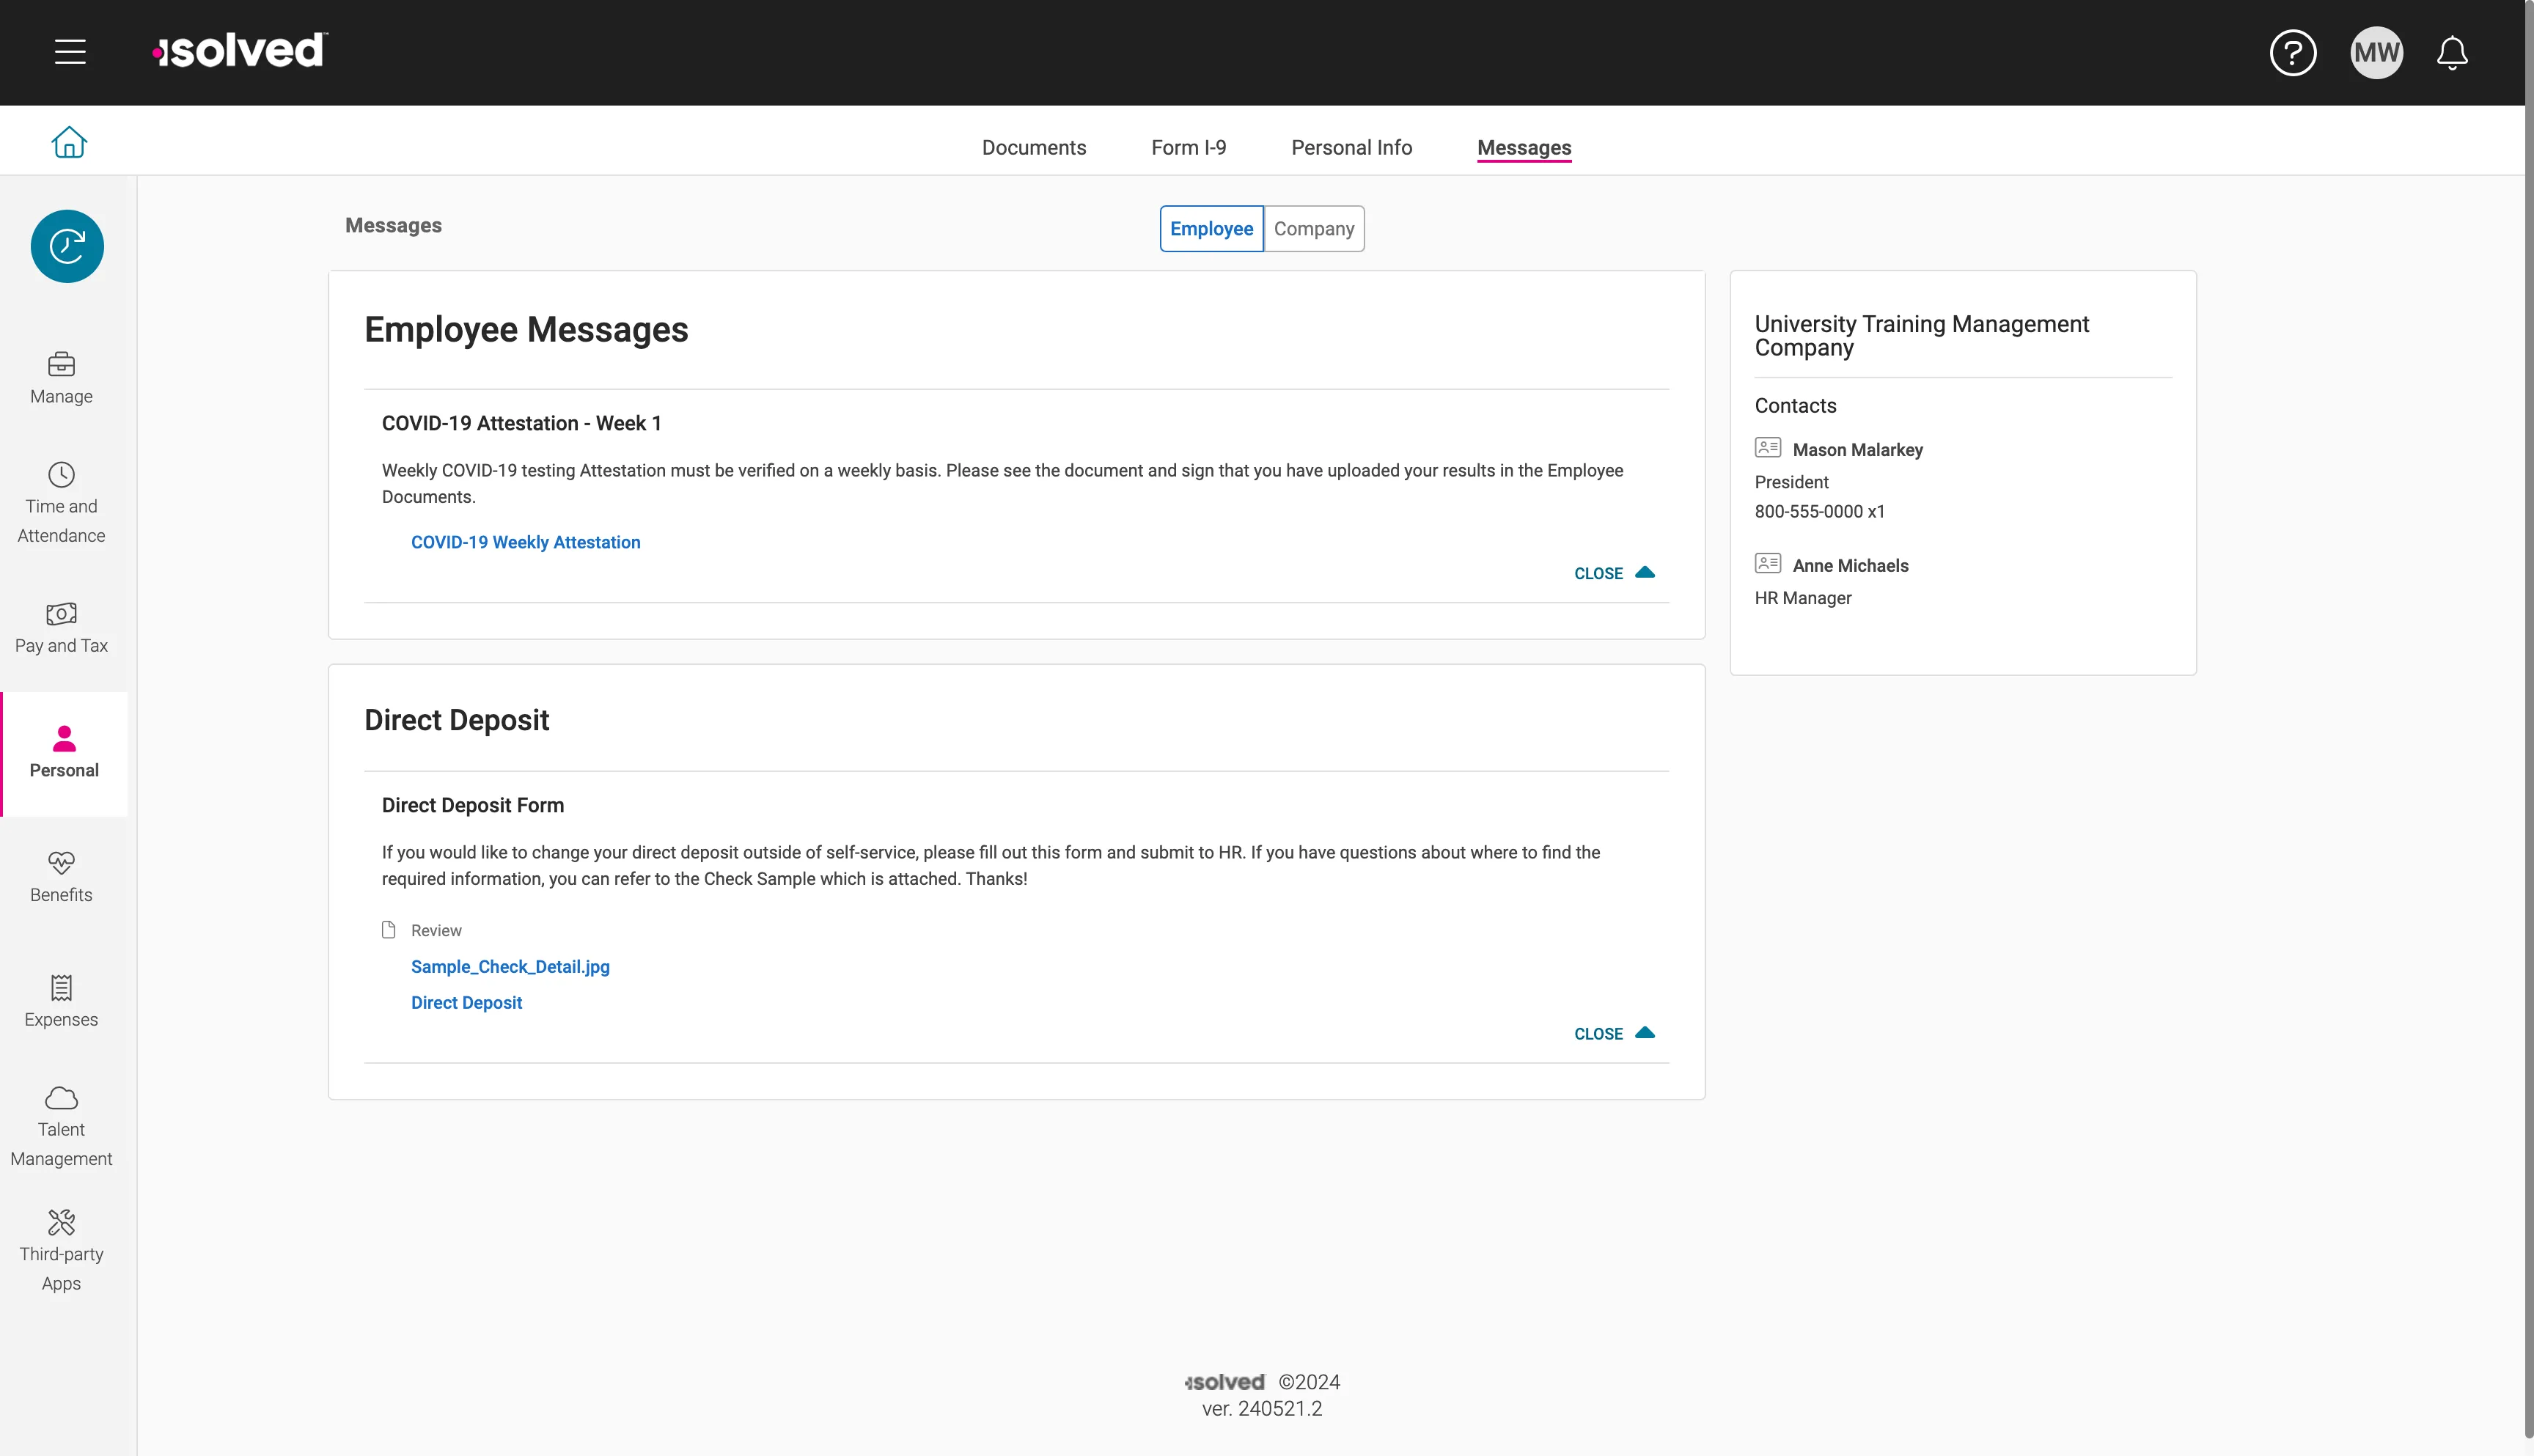2534x1456 pixels.
Task: Open Time and Attendance section
Action: click(x=61, y=503)
